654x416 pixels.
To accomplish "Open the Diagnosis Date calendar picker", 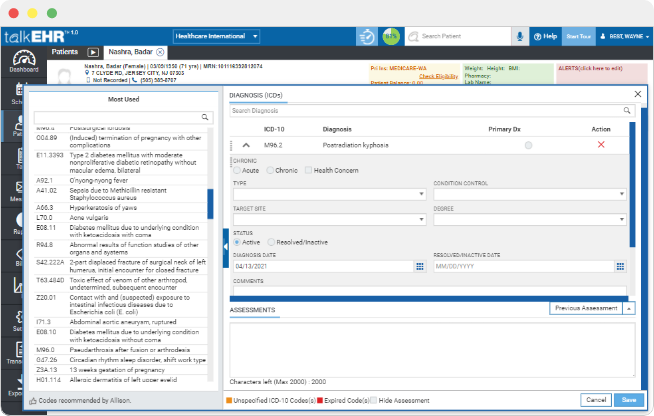I will click(x=419, y=267).
